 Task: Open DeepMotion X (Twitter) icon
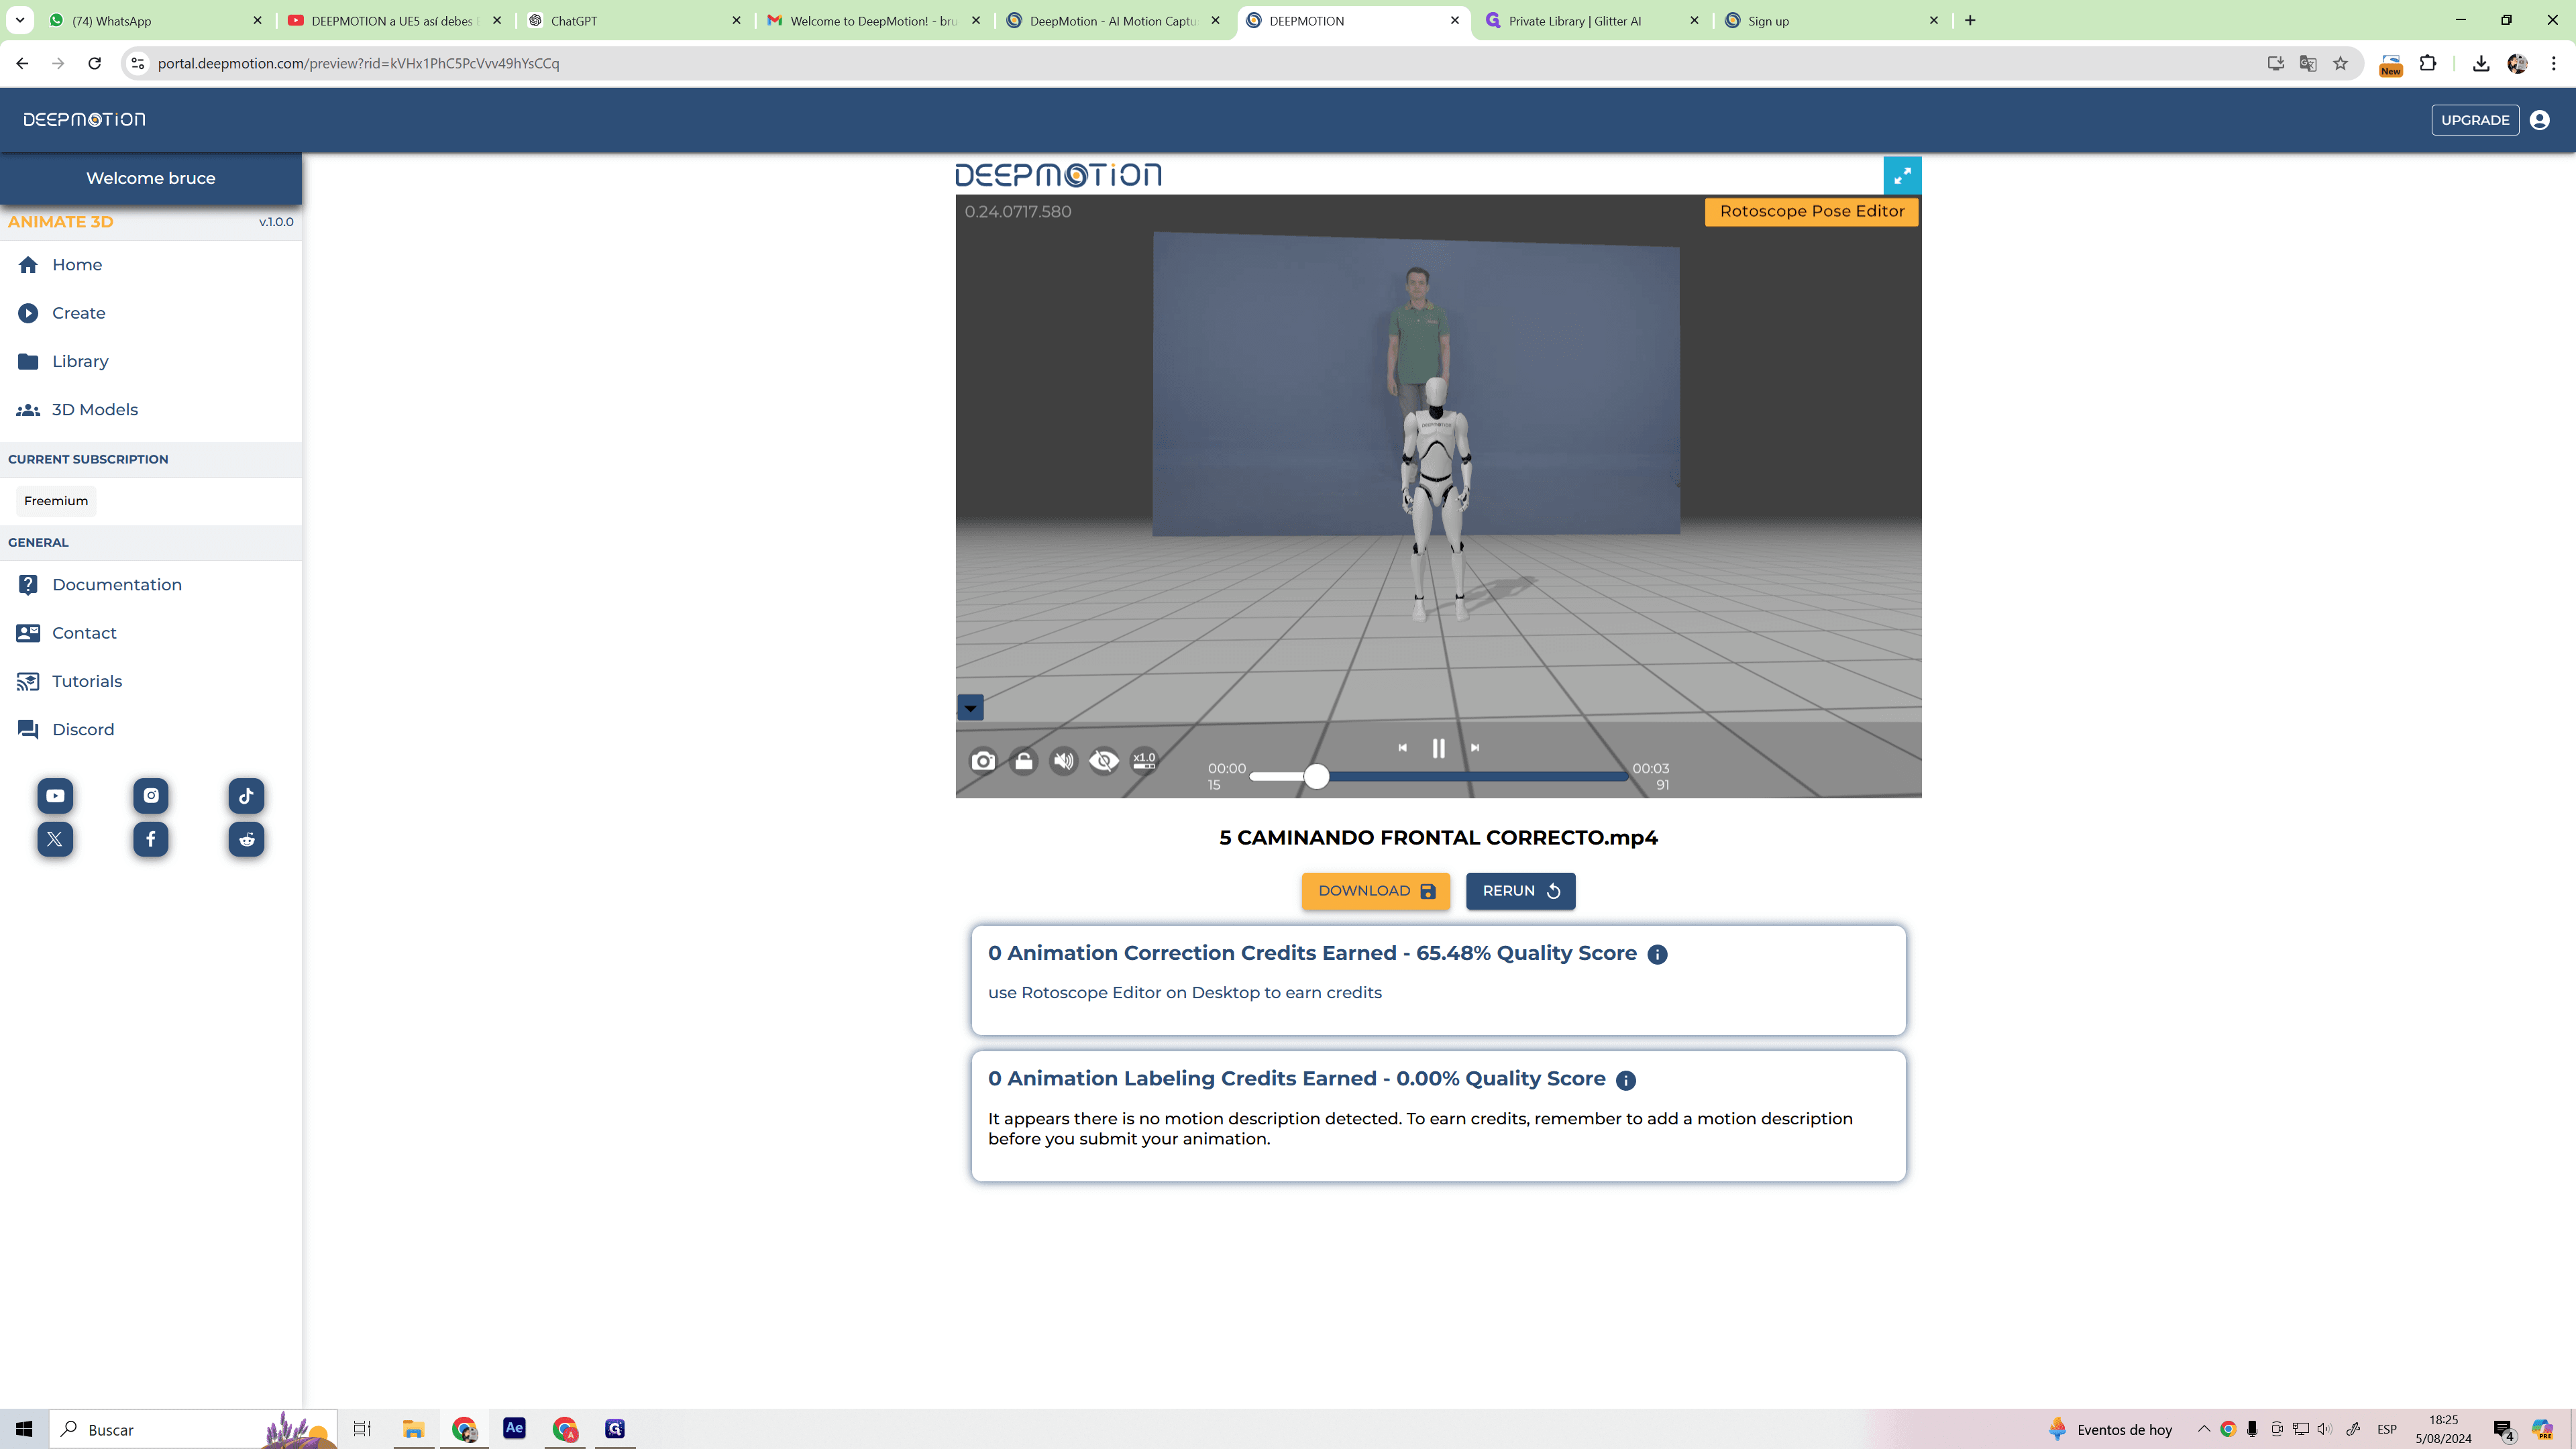click(55, 839)
